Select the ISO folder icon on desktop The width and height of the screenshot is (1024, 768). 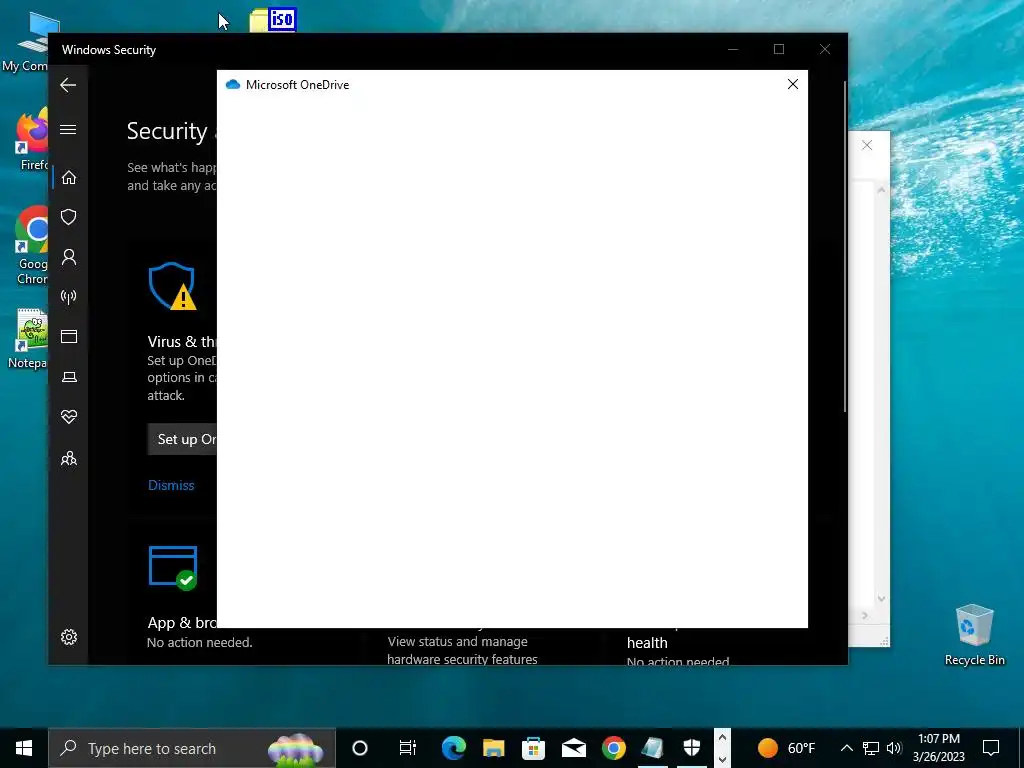273,20
